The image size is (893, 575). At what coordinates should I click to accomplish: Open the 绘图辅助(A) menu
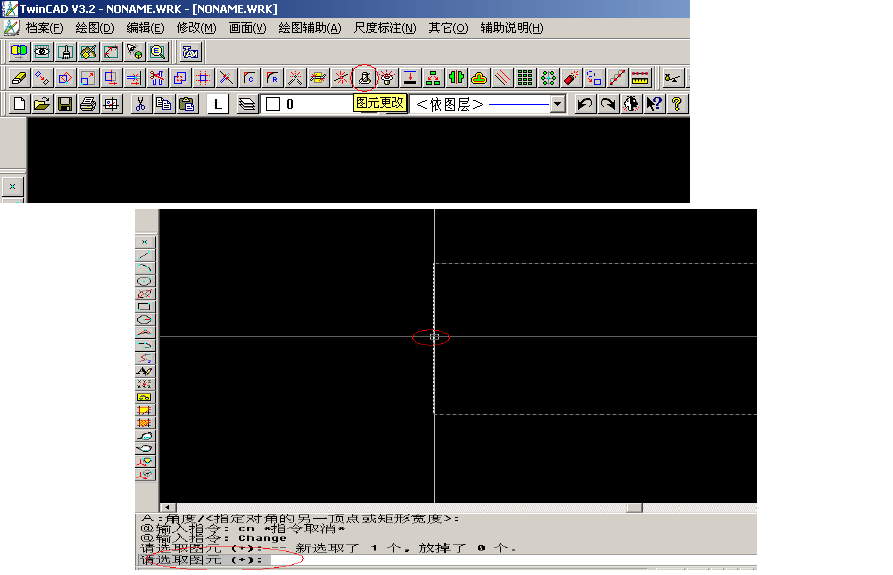pyautogui.click(x=310, y=28)
